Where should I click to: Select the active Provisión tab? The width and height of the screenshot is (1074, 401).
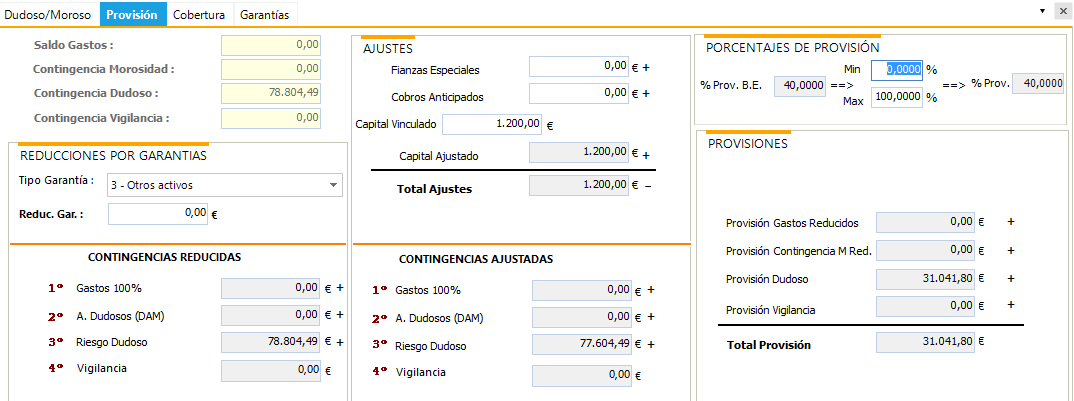pos(133,14)
